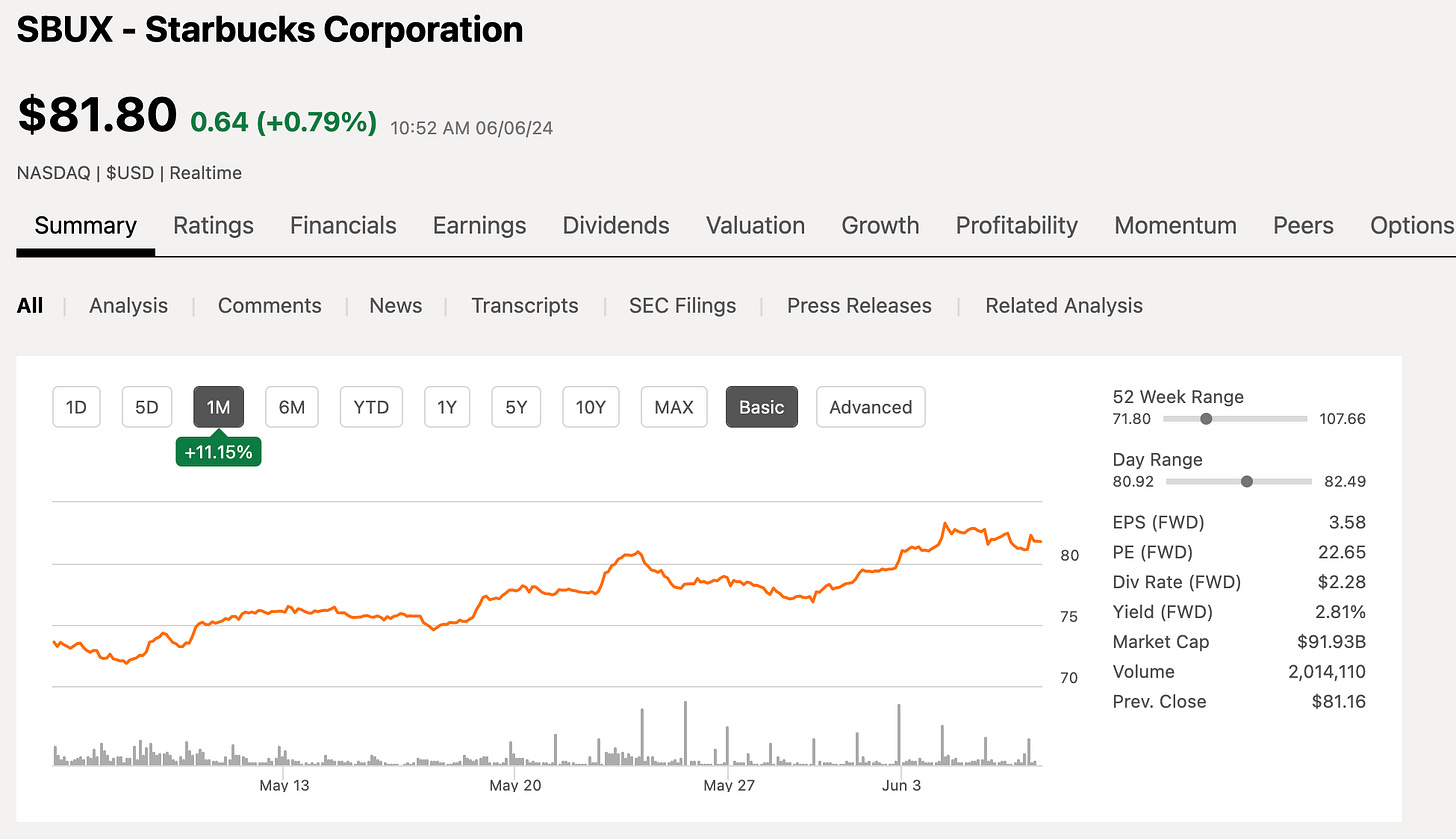Image resolution: width=1456 pixels, height=839 pixels.
Task: Click the $81.80 current price
Action: click(x=97, y=115)
